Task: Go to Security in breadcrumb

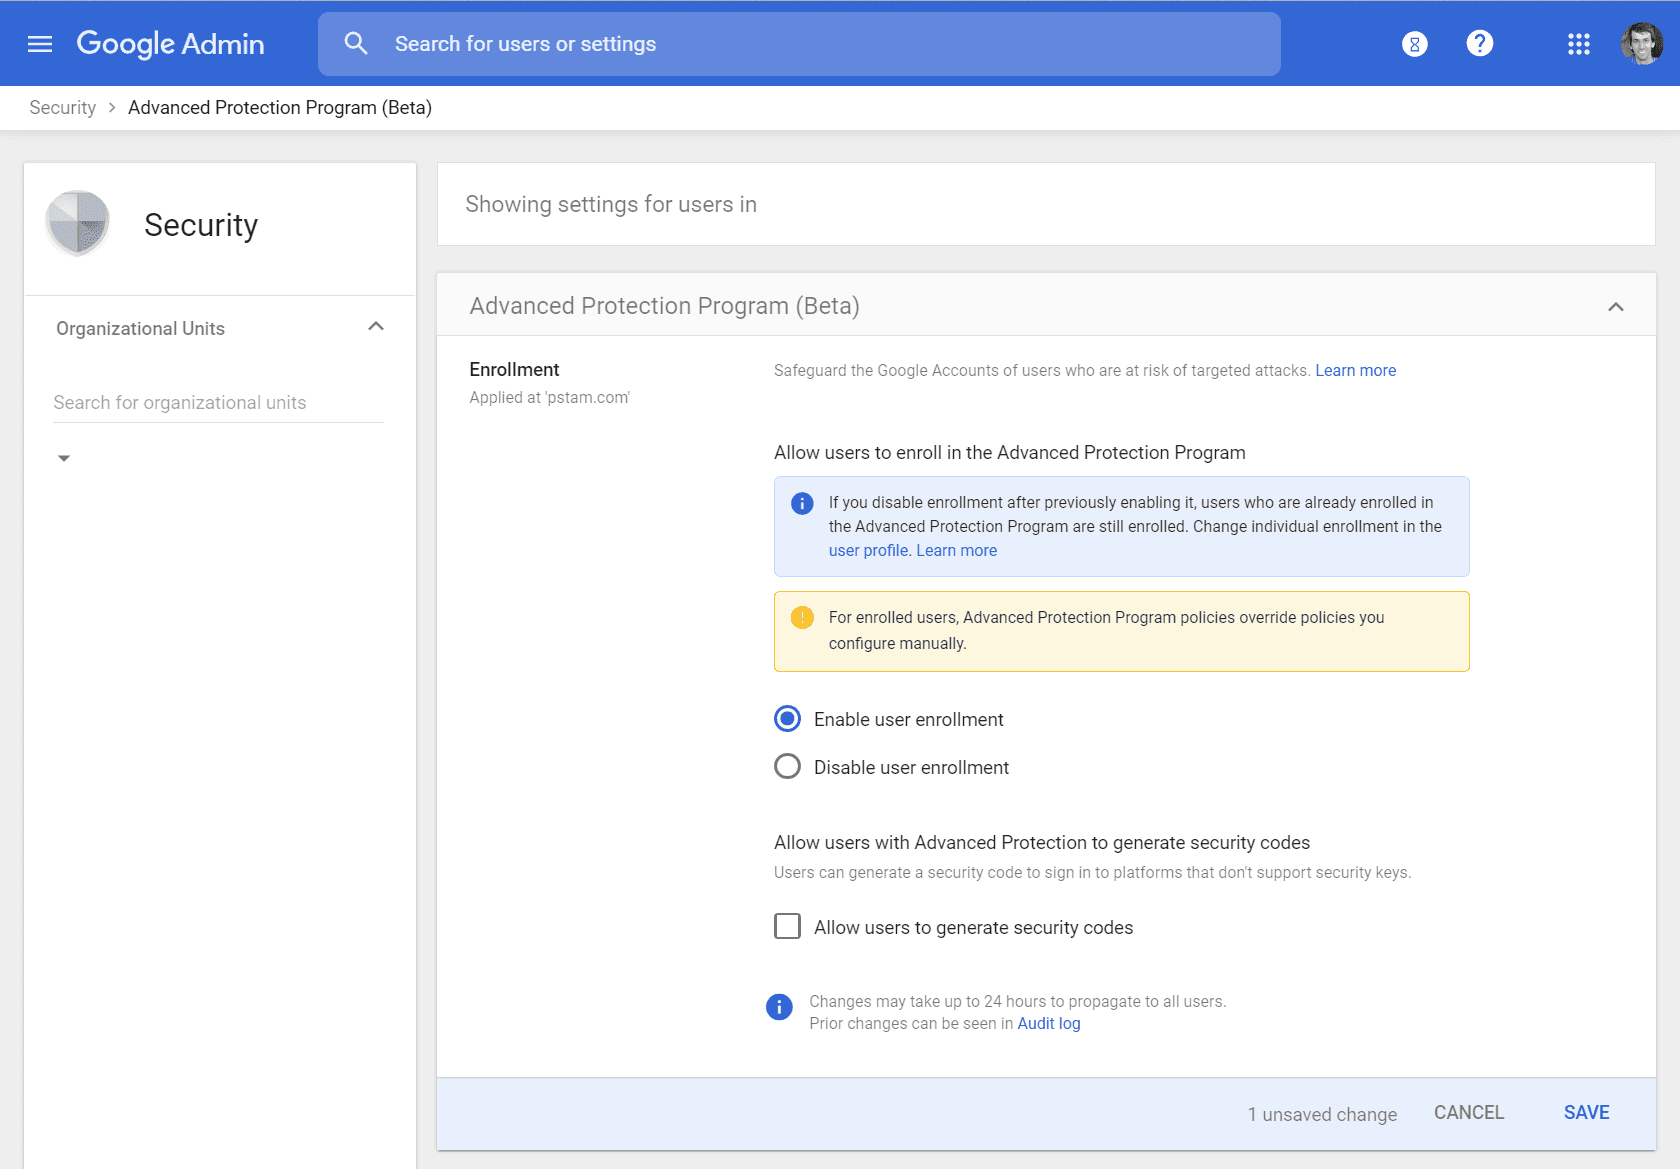Action: pyautogui.click(x=62, y=108)
